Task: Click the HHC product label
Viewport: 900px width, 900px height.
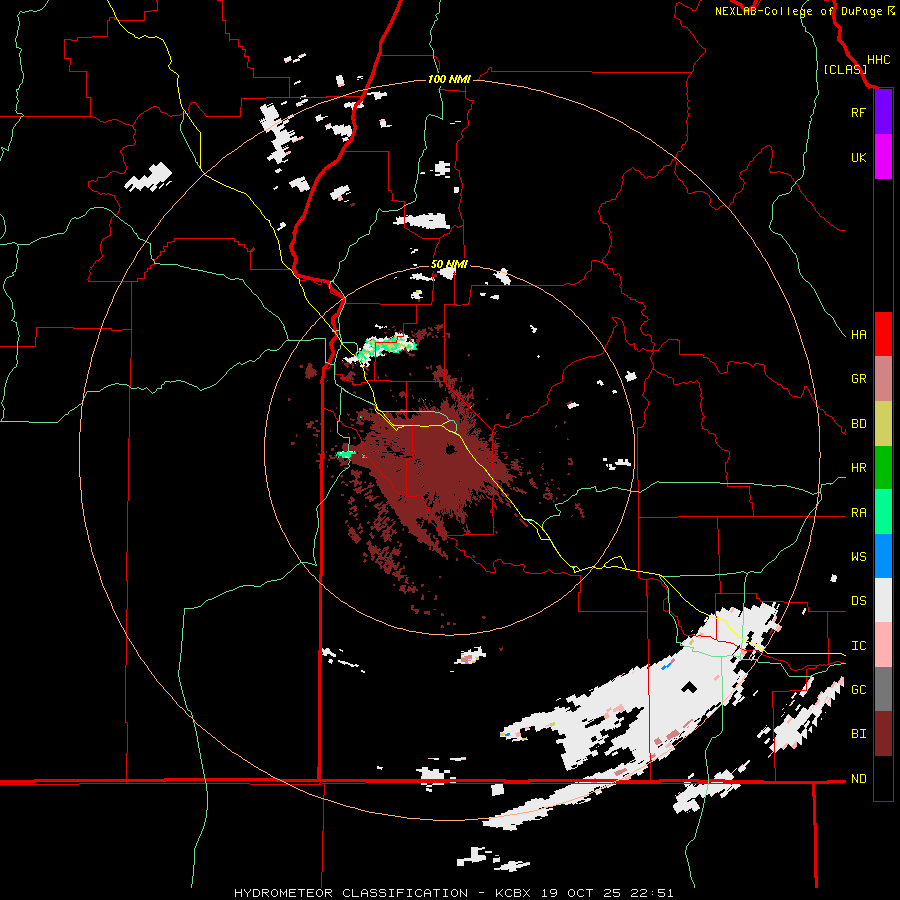Action: (x=879, y=60)
